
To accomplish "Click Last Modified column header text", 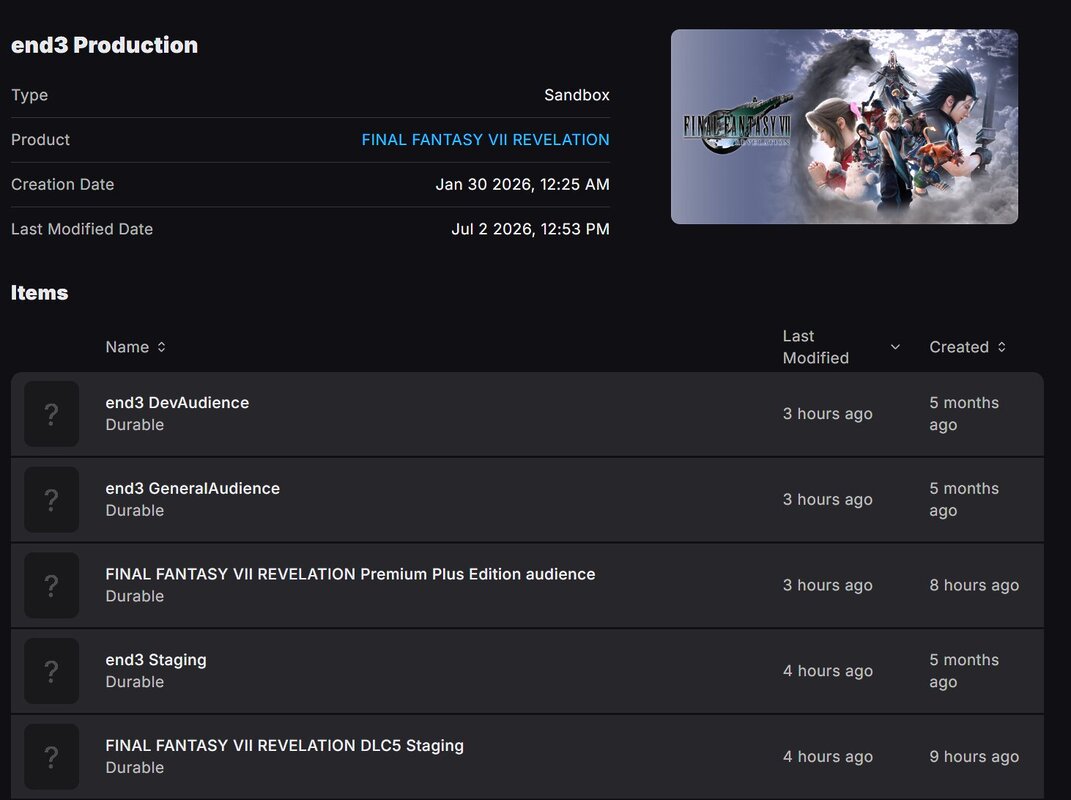I will pos(816,347).
